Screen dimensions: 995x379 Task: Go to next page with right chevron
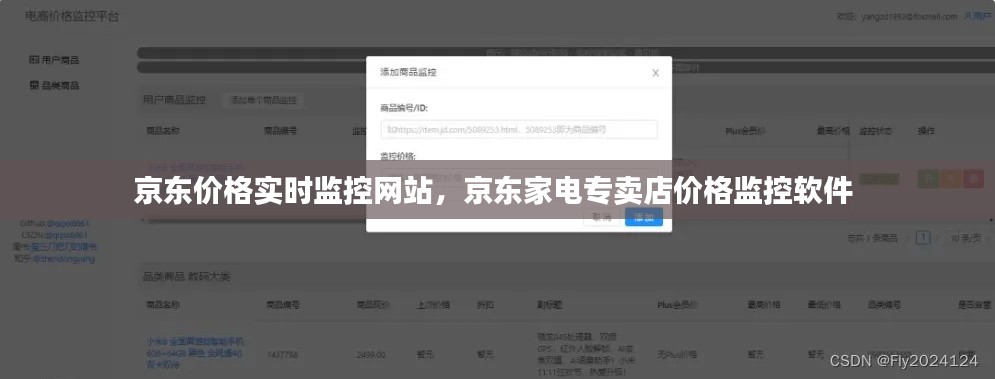(x=938, y=238)
